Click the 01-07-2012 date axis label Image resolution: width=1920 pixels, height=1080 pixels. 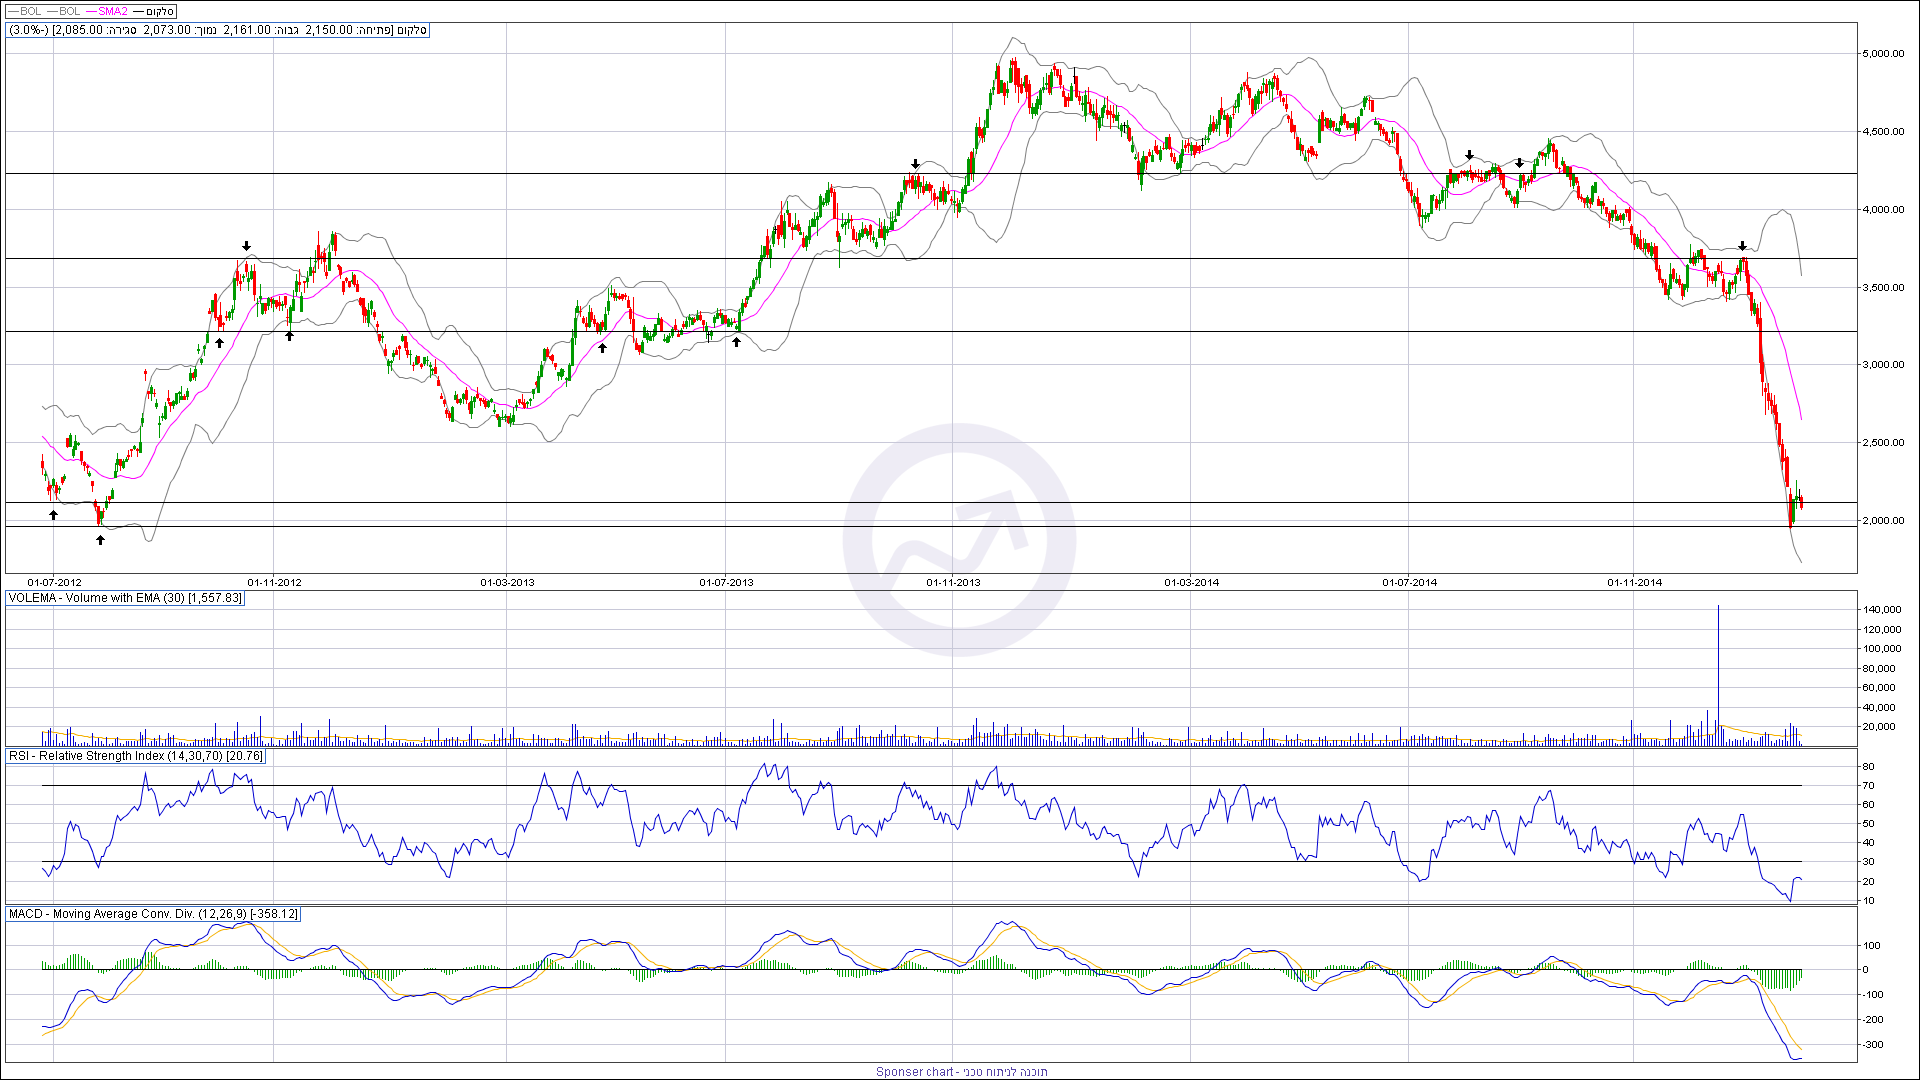click(54, 582)
